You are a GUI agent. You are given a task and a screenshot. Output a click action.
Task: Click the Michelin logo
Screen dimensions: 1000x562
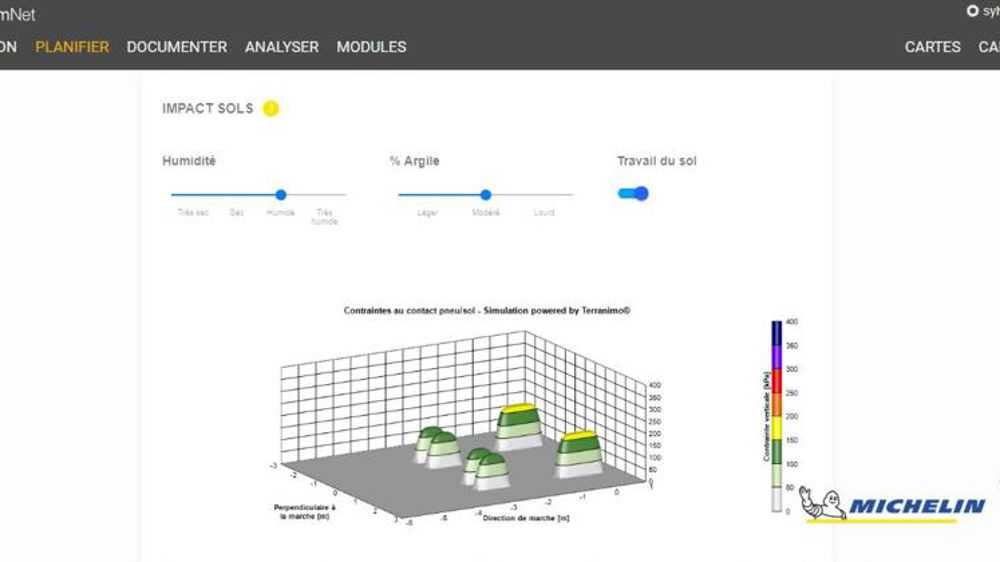point(892,505)
